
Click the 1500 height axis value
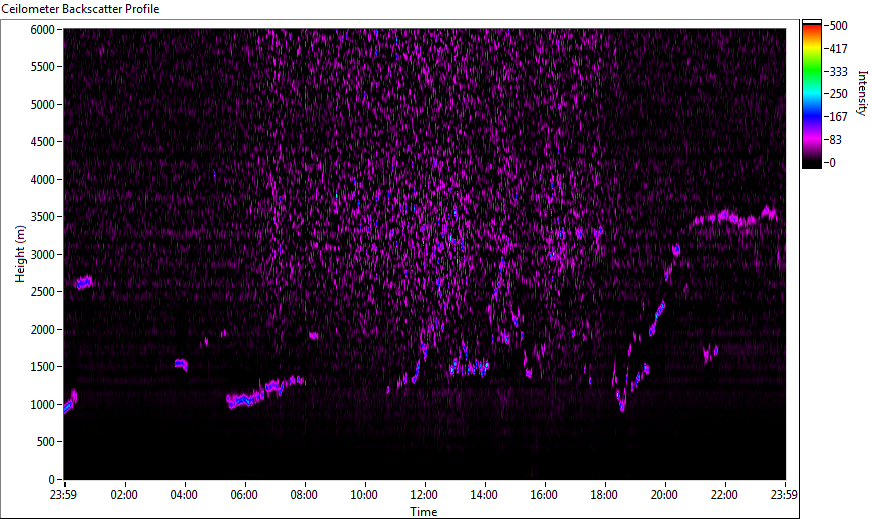42,367
